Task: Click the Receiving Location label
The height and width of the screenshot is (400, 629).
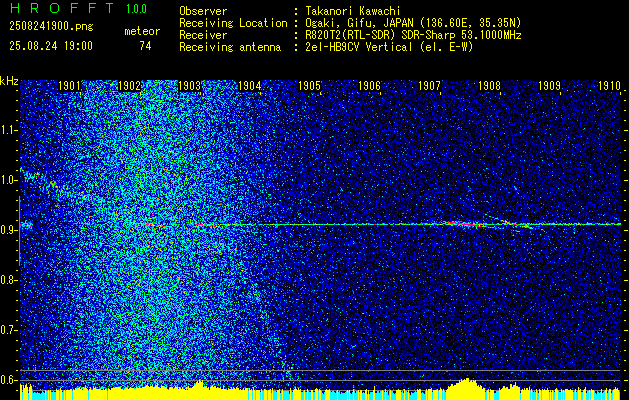Action: 233,23
